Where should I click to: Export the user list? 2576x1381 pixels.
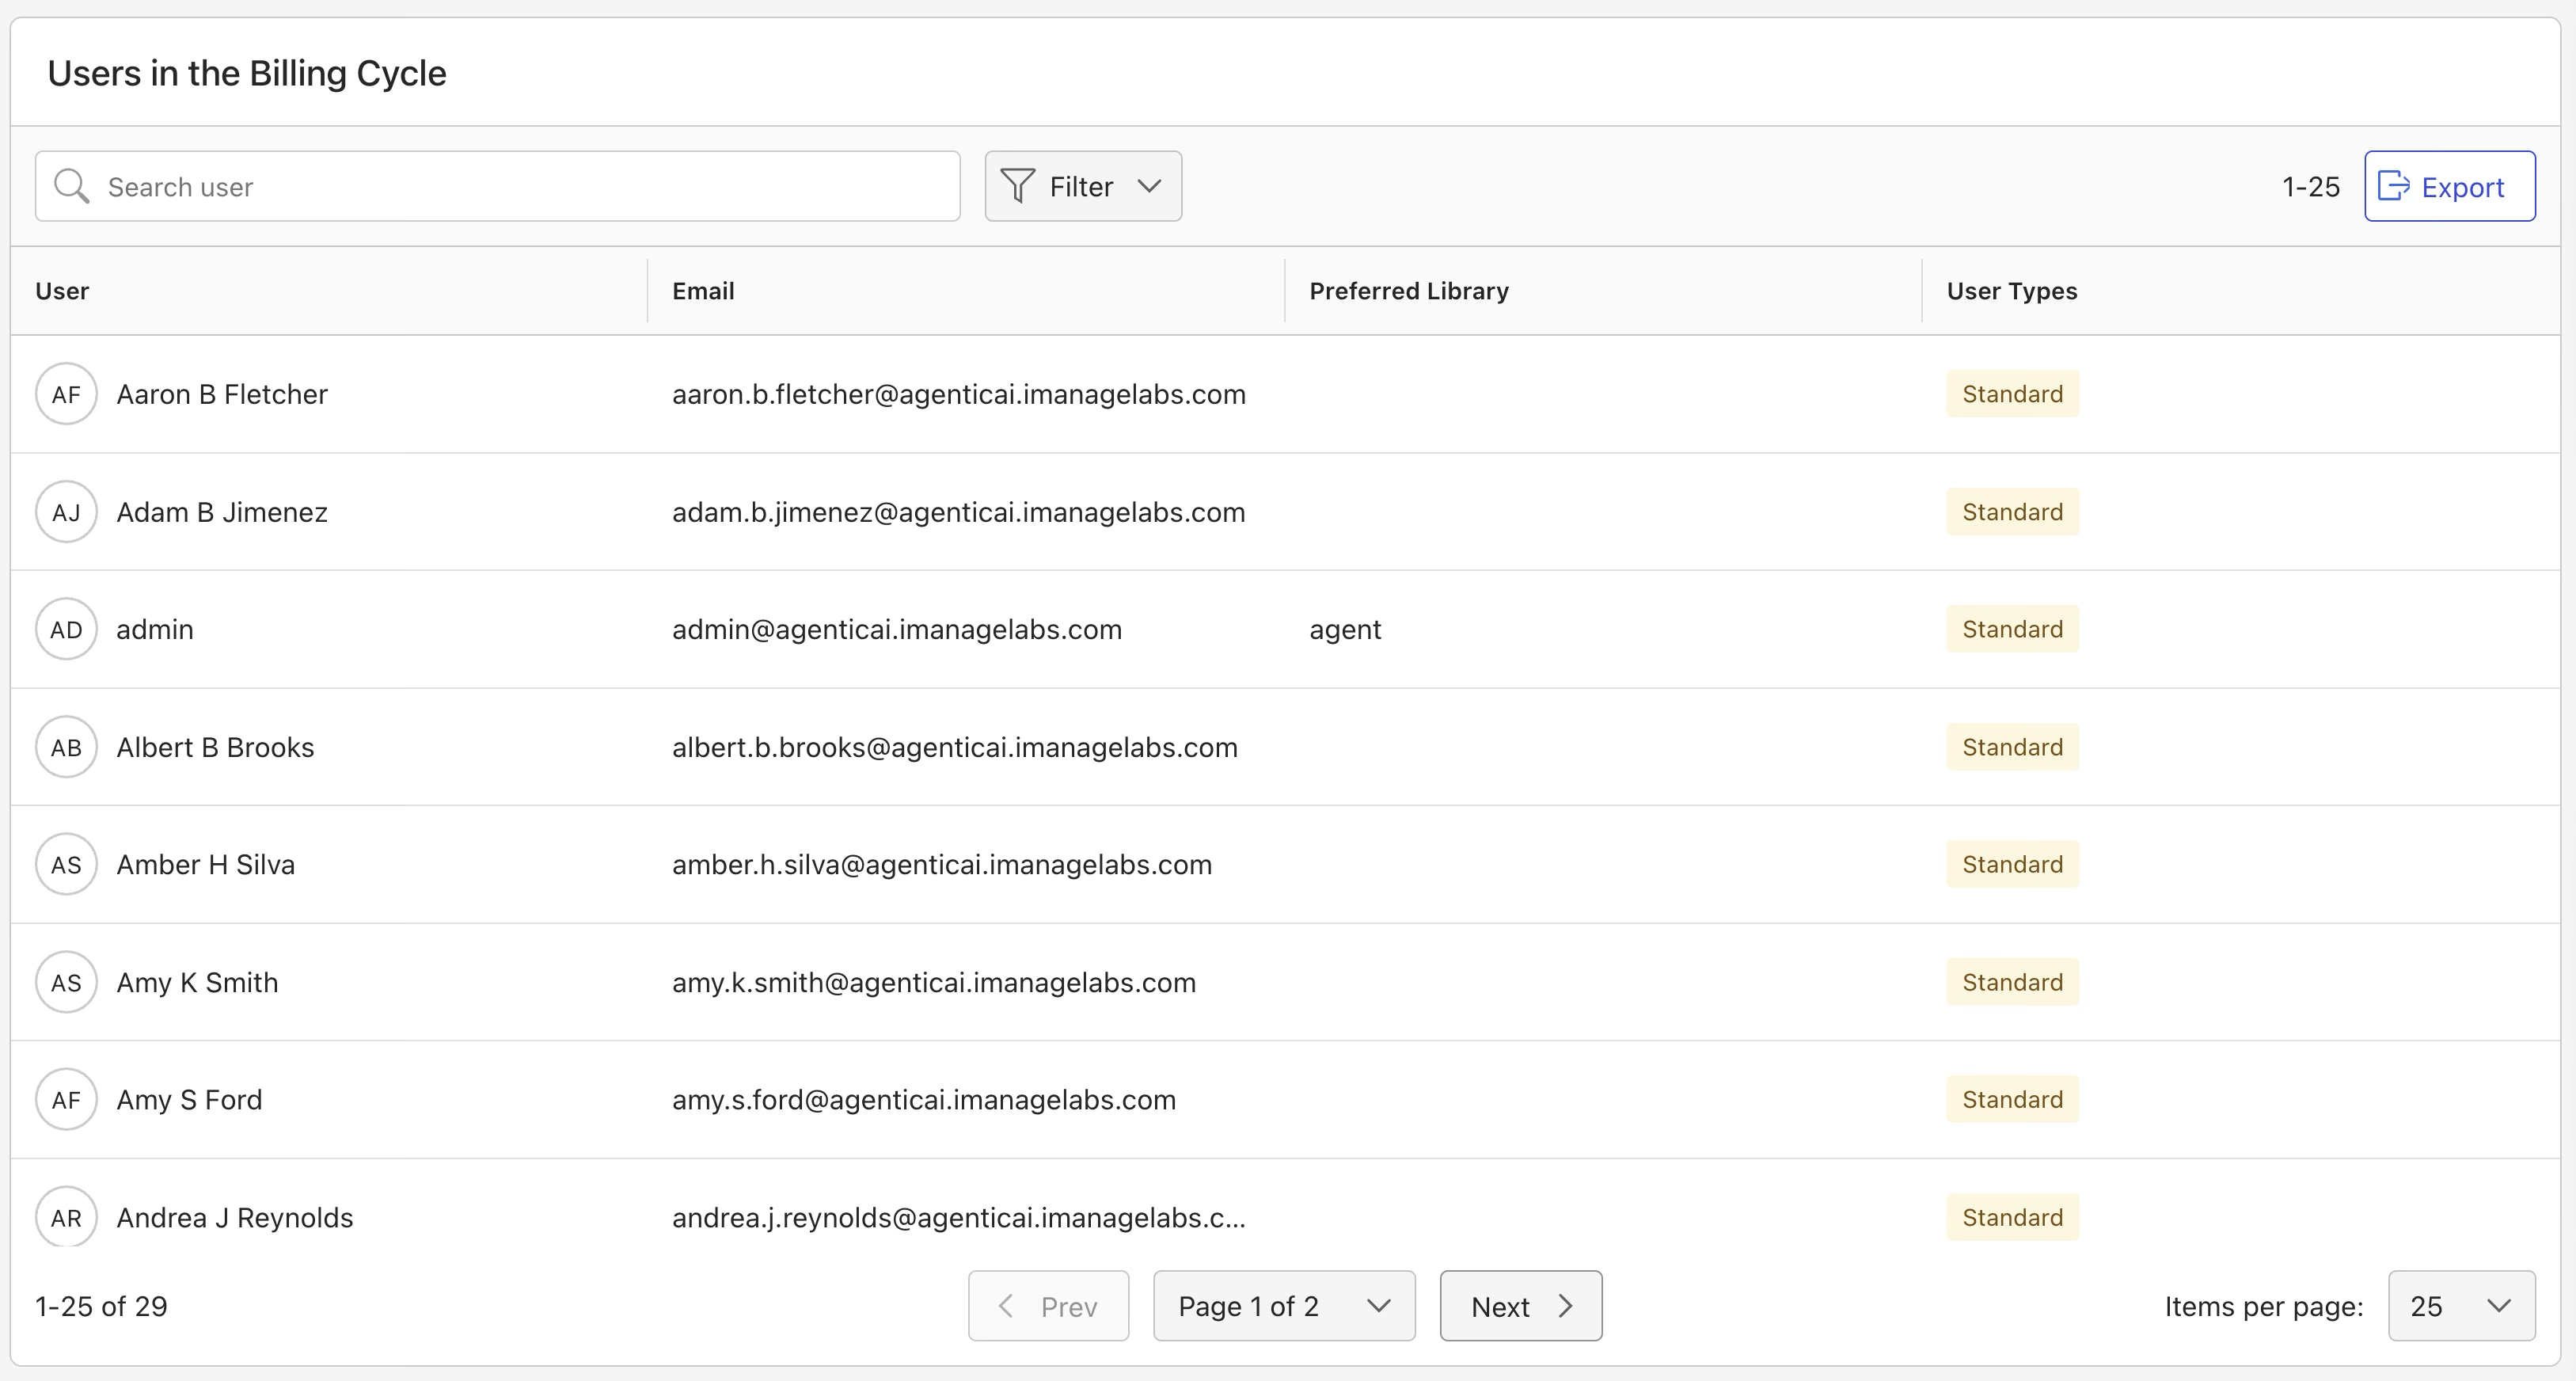[2450, 186]
